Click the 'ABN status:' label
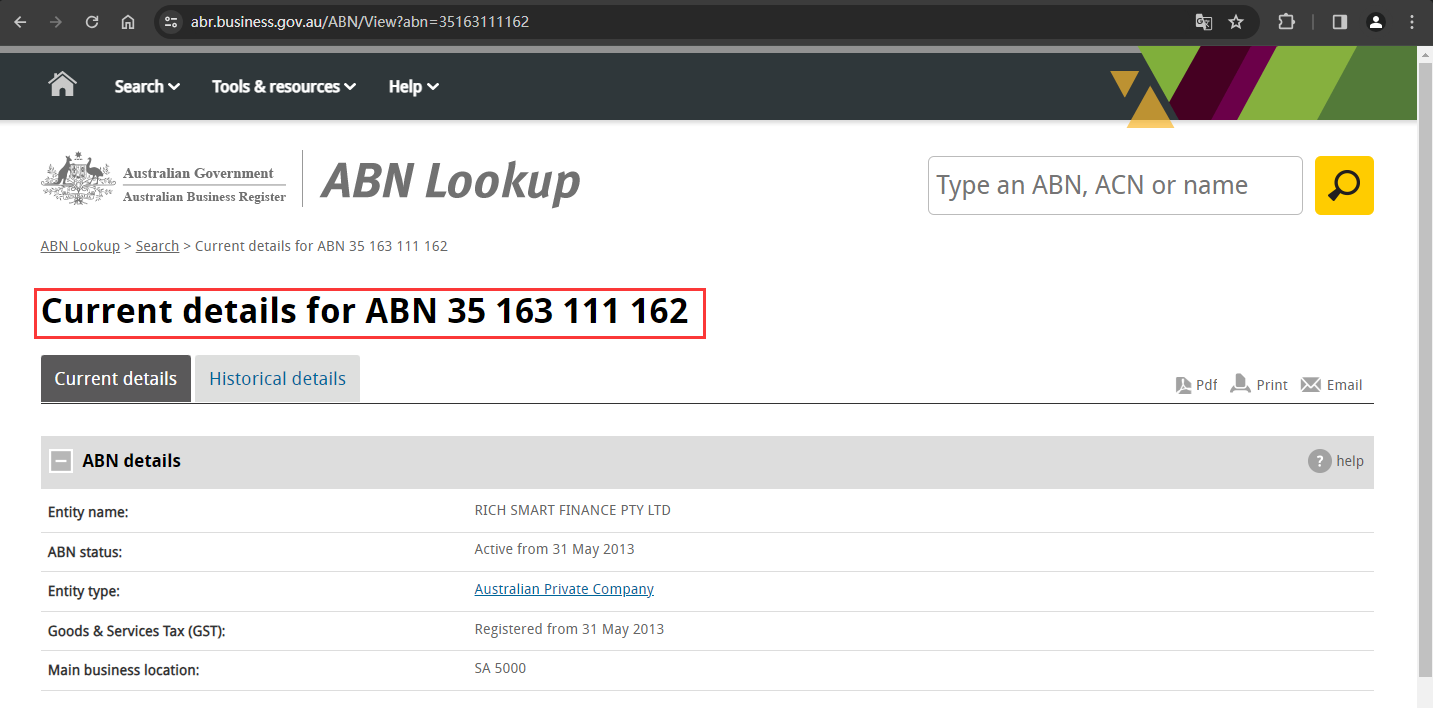This screenshot has width=1433, height=708. point(85,552)
